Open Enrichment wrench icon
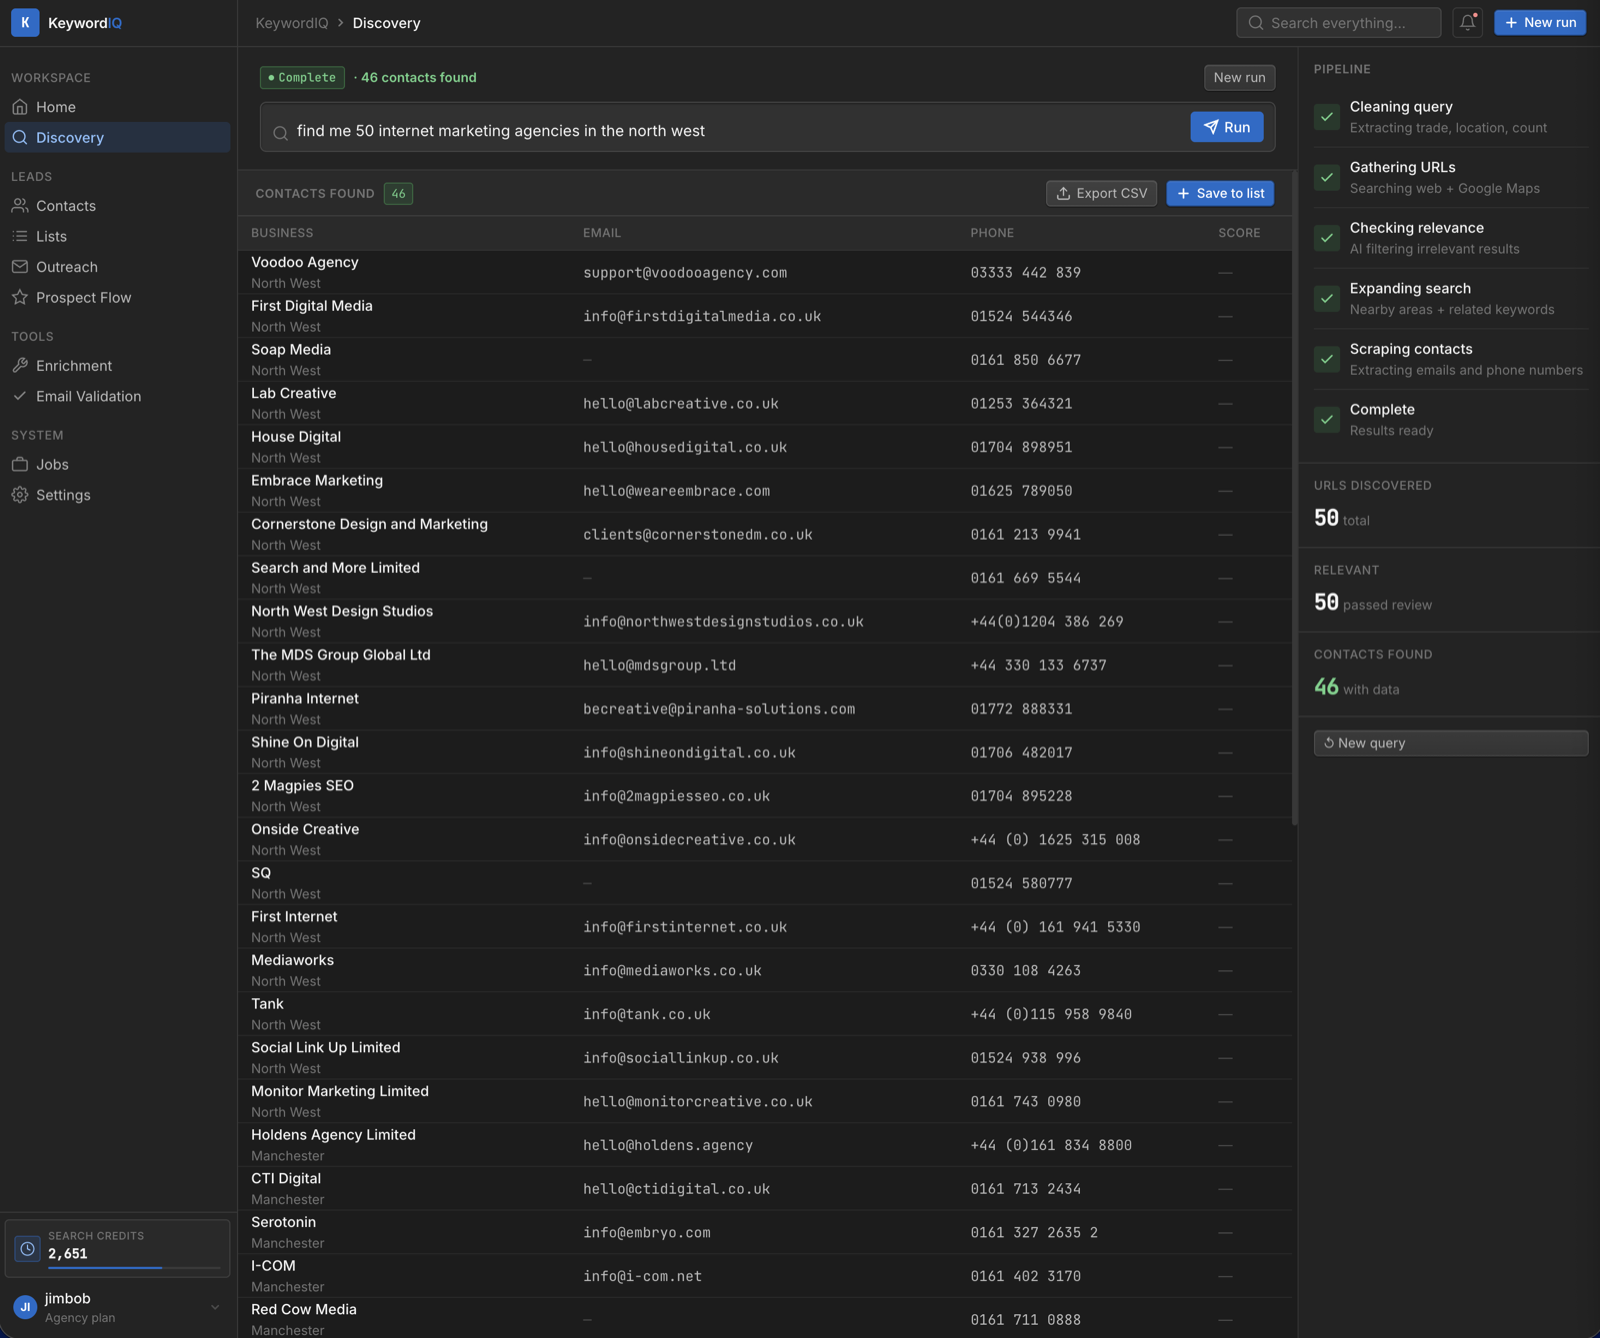Screen dimensions: 1600x1338 20,366
